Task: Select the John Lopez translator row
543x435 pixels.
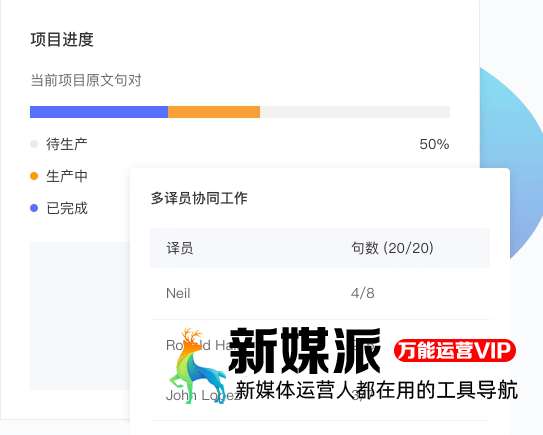Action: pos(320,395)
